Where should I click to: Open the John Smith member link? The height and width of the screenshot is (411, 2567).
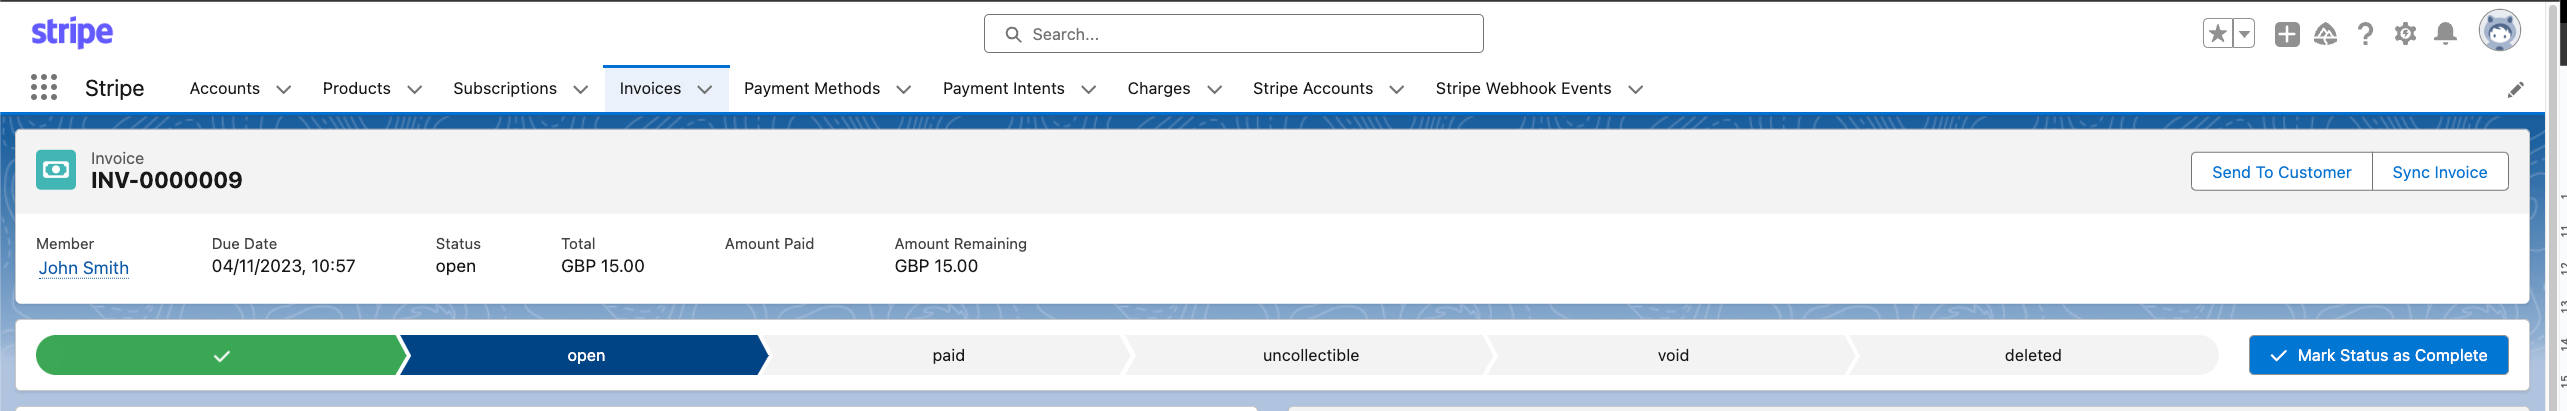pos(84,268)
